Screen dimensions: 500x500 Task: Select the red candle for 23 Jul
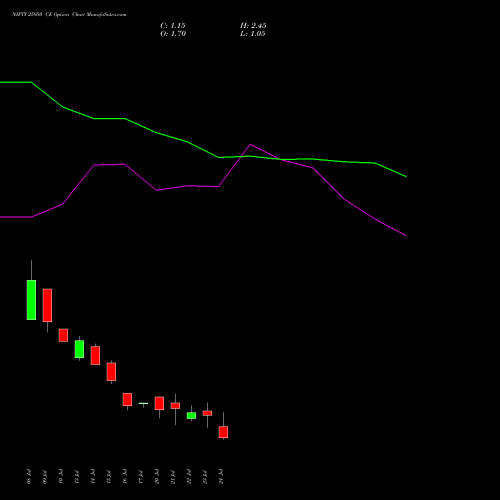207,413
